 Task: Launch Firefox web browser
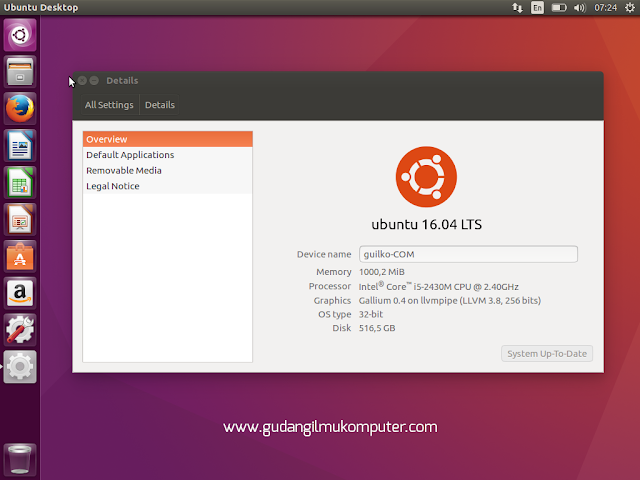[20, 109]
